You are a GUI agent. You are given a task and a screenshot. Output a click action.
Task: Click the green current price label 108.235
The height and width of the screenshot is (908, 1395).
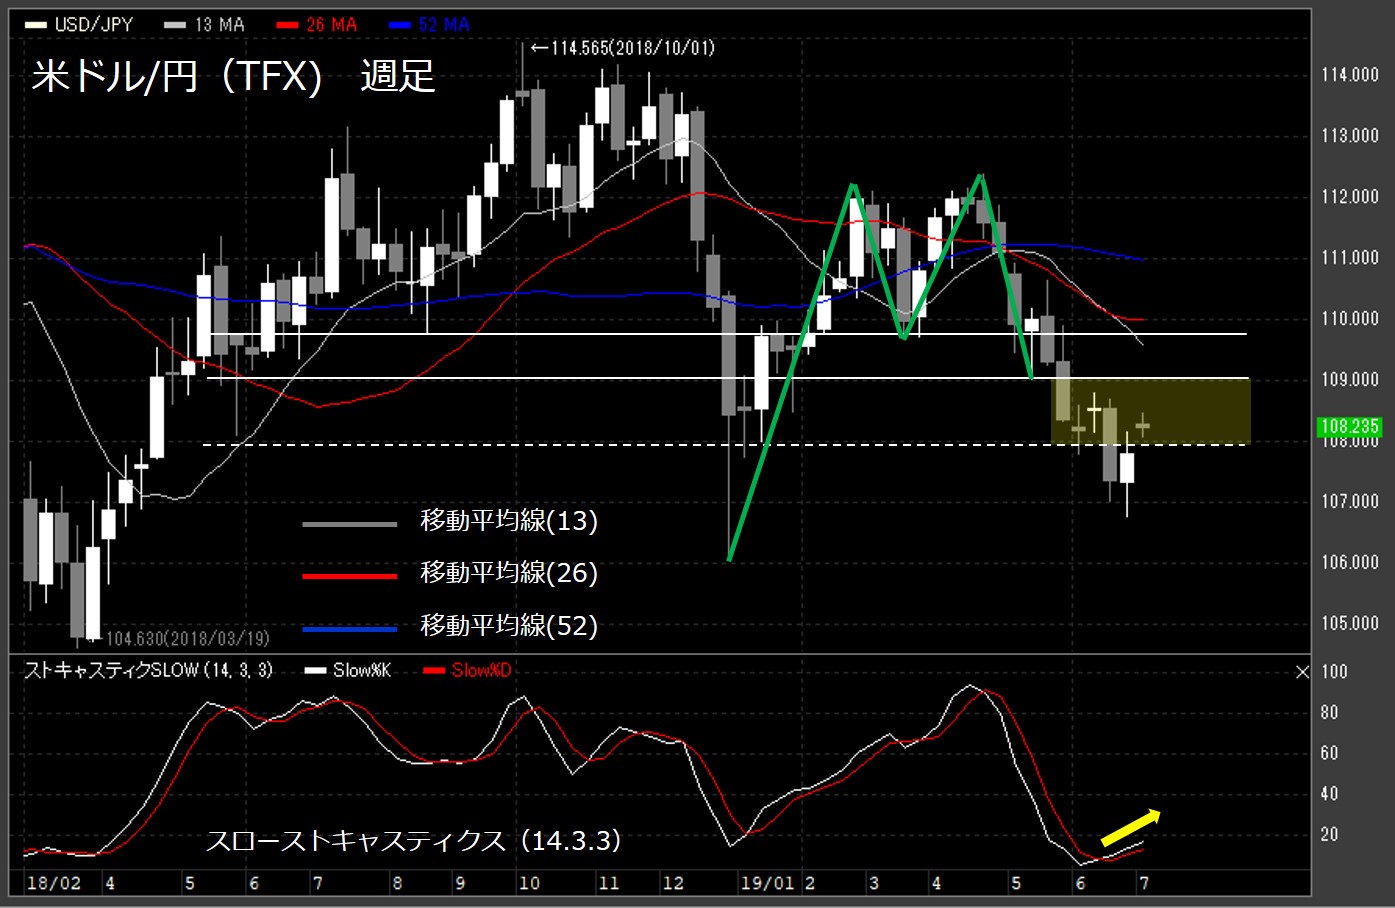tap(1349, 427)
